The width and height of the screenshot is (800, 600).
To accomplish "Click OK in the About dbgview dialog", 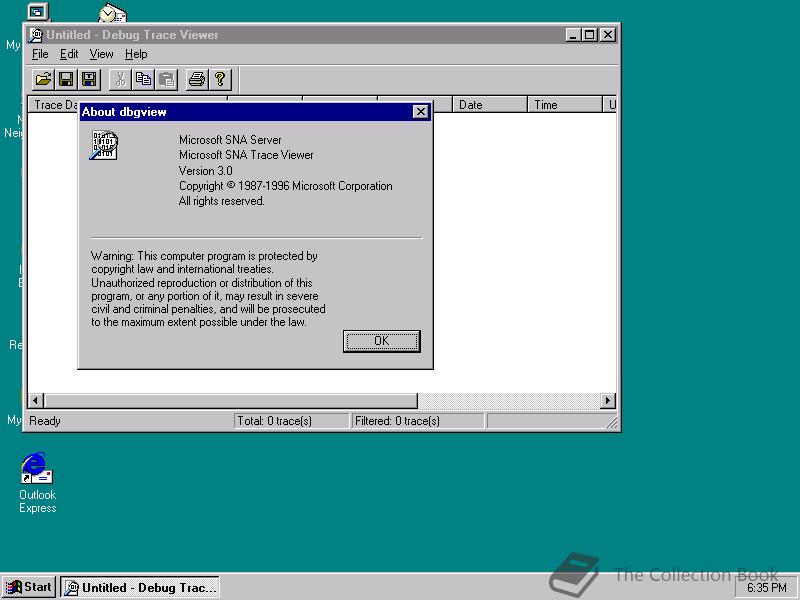I will 382,341.
